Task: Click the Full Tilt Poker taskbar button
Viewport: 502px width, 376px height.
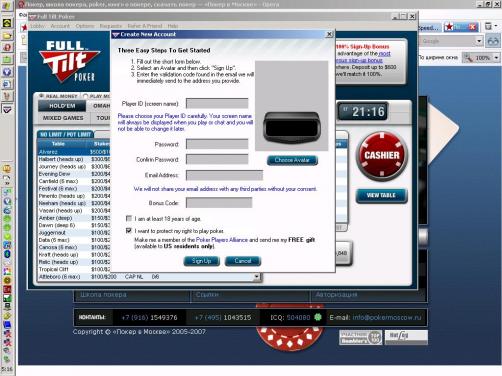Action: click(x=7, y=109)
